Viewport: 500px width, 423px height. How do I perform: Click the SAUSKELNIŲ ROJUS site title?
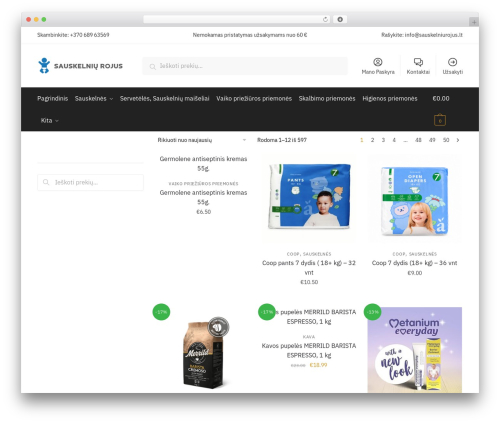tap(88, 66)
